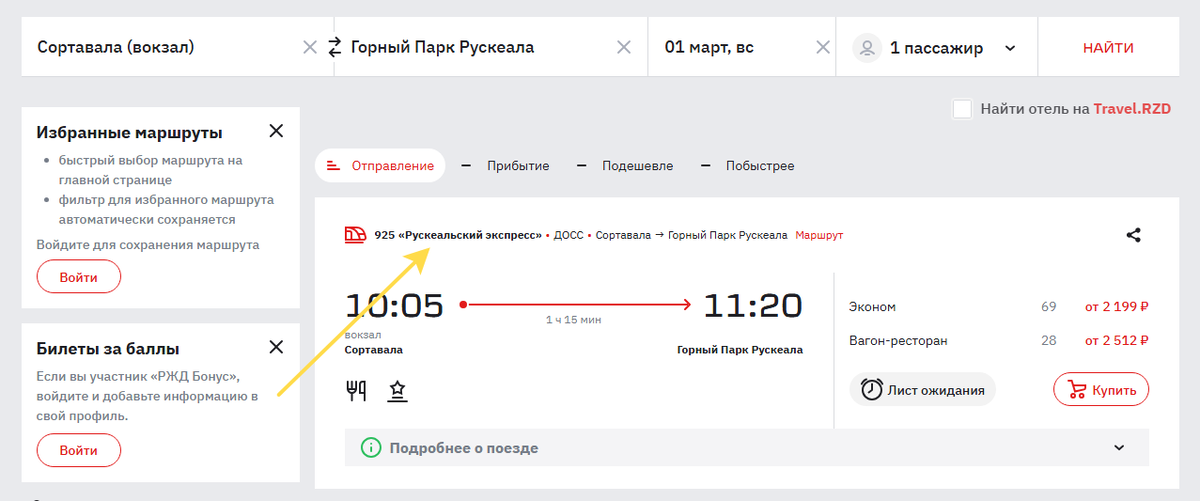This screenshot has width=1200, height=501.
Task: Open the Маршрут link
Action: click(x=820, y=235)
